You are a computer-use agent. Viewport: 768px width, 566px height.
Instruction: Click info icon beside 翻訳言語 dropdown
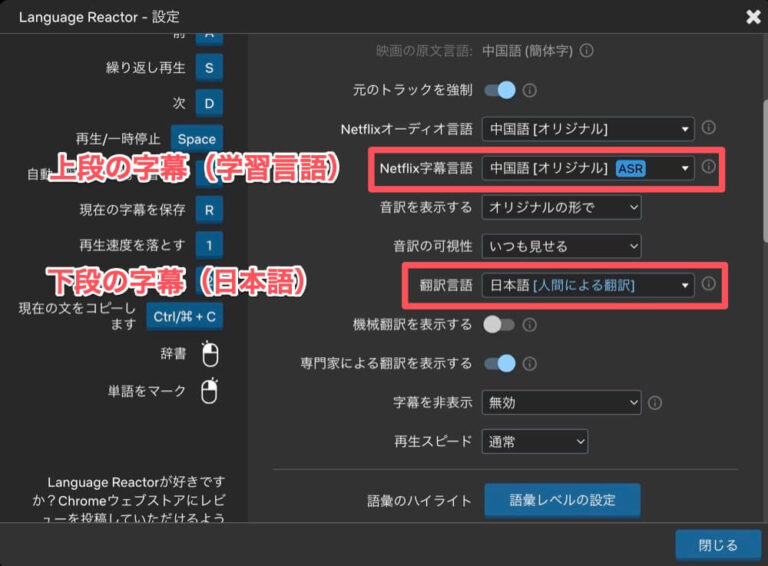point(708,283)
